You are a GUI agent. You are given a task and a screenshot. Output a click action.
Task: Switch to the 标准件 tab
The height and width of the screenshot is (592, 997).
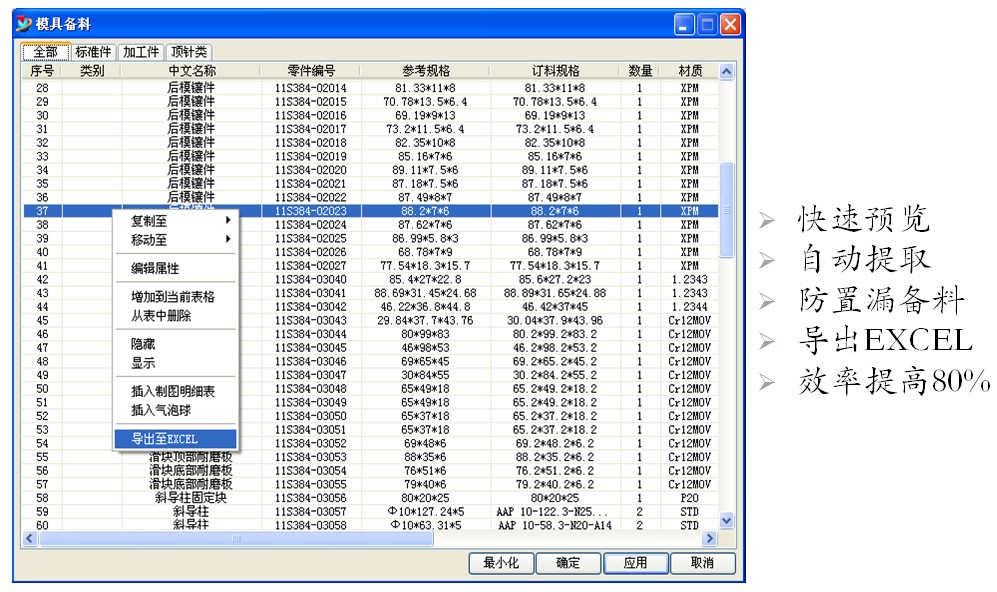click(94, 52)
